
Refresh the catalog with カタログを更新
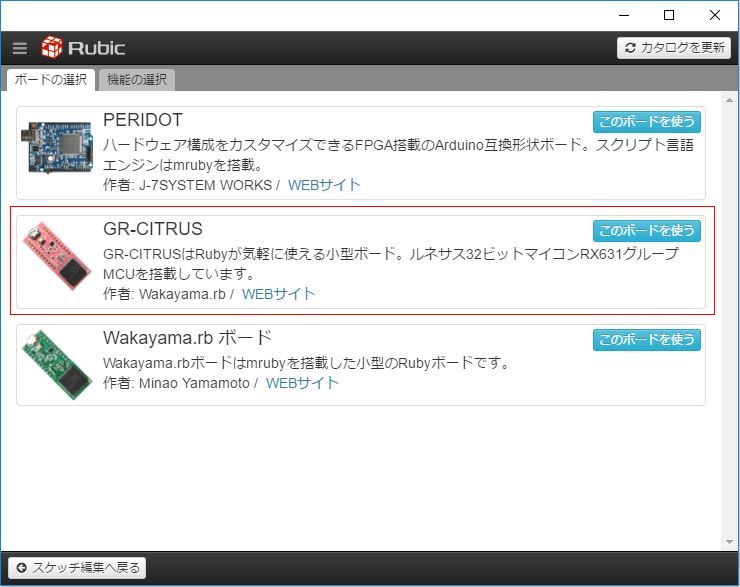(673, 48)
